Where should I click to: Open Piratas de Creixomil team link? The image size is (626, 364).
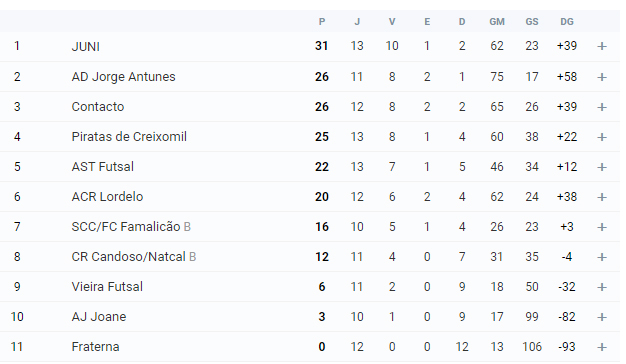tap(129, 136)
